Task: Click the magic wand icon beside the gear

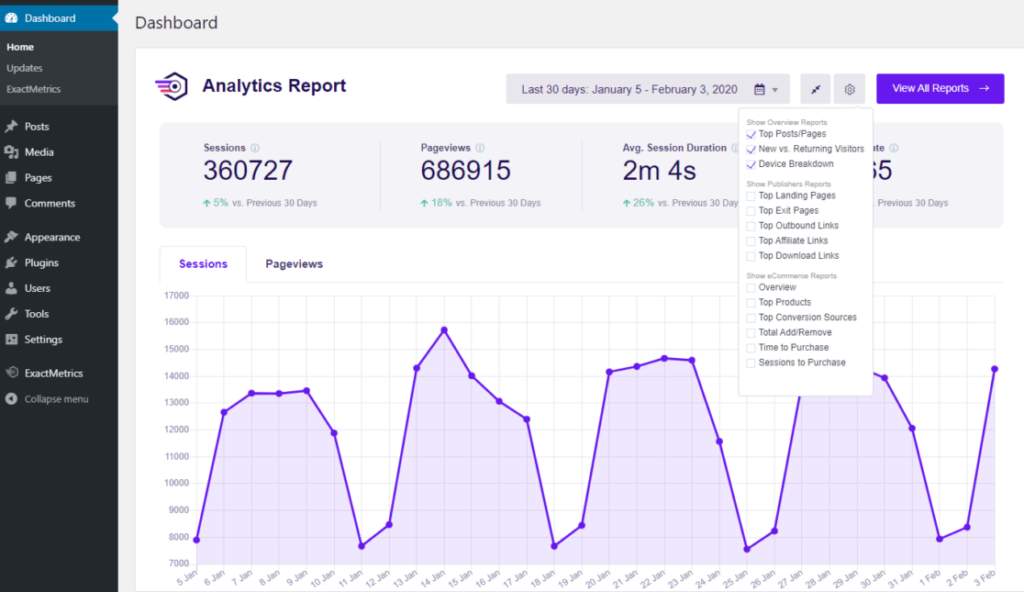Action: coord(815,89)
